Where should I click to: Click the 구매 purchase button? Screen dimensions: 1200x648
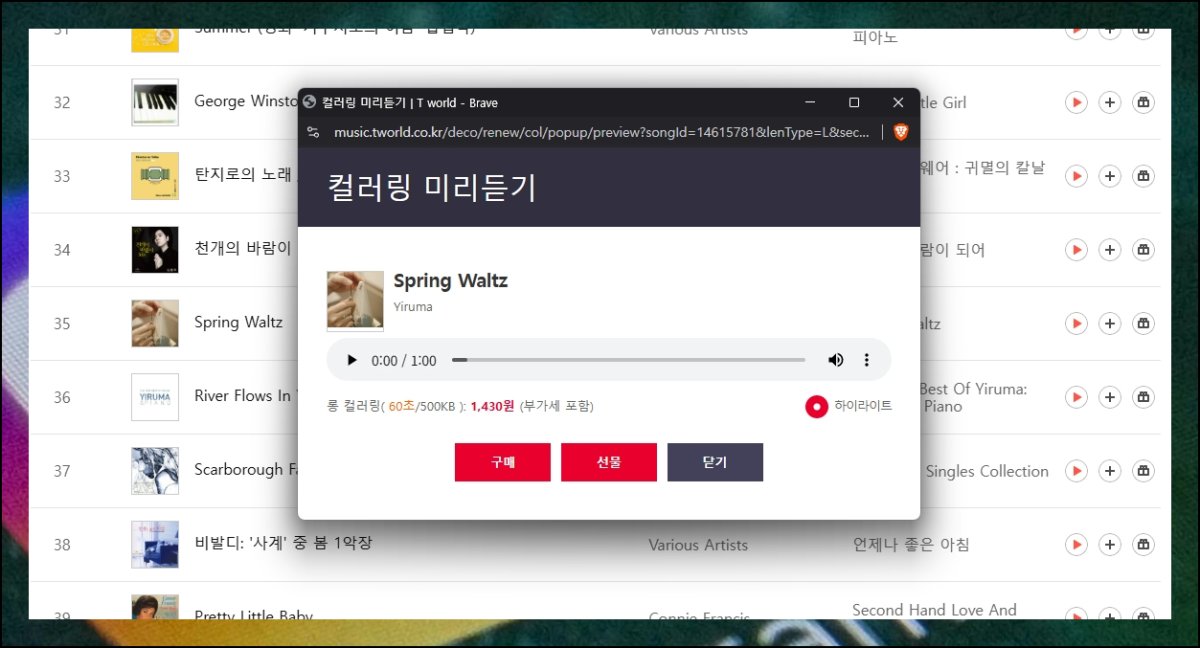click(x=502, y=462)
